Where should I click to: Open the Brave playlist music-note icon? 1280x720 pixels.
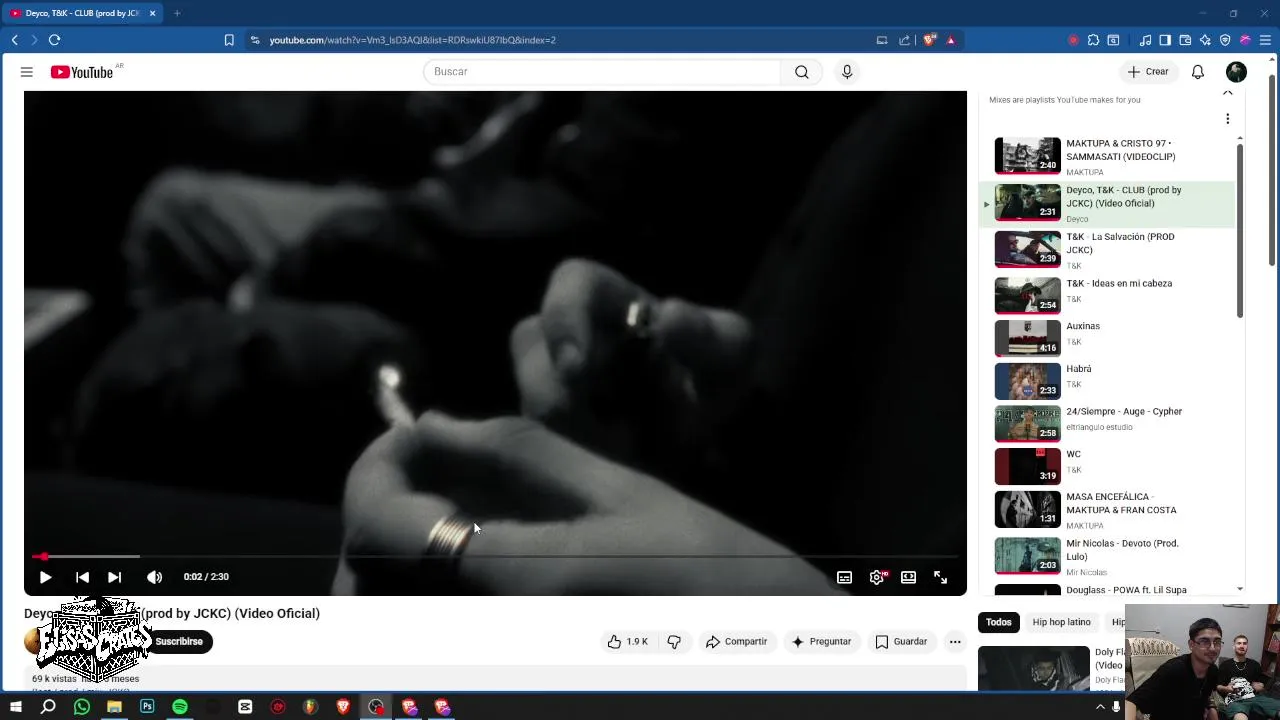[x=1145, y=40]
